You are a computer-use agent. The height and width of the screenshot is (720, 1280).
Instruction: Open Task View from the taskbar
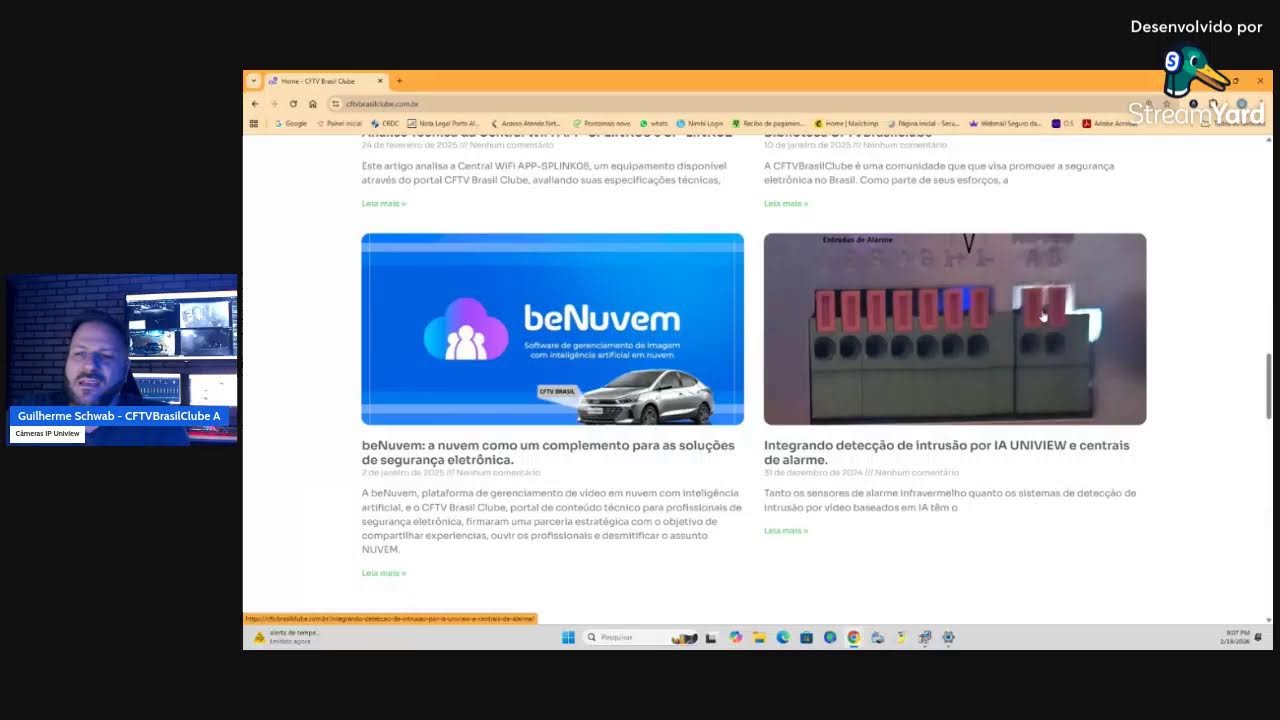[x=711, y=637]
